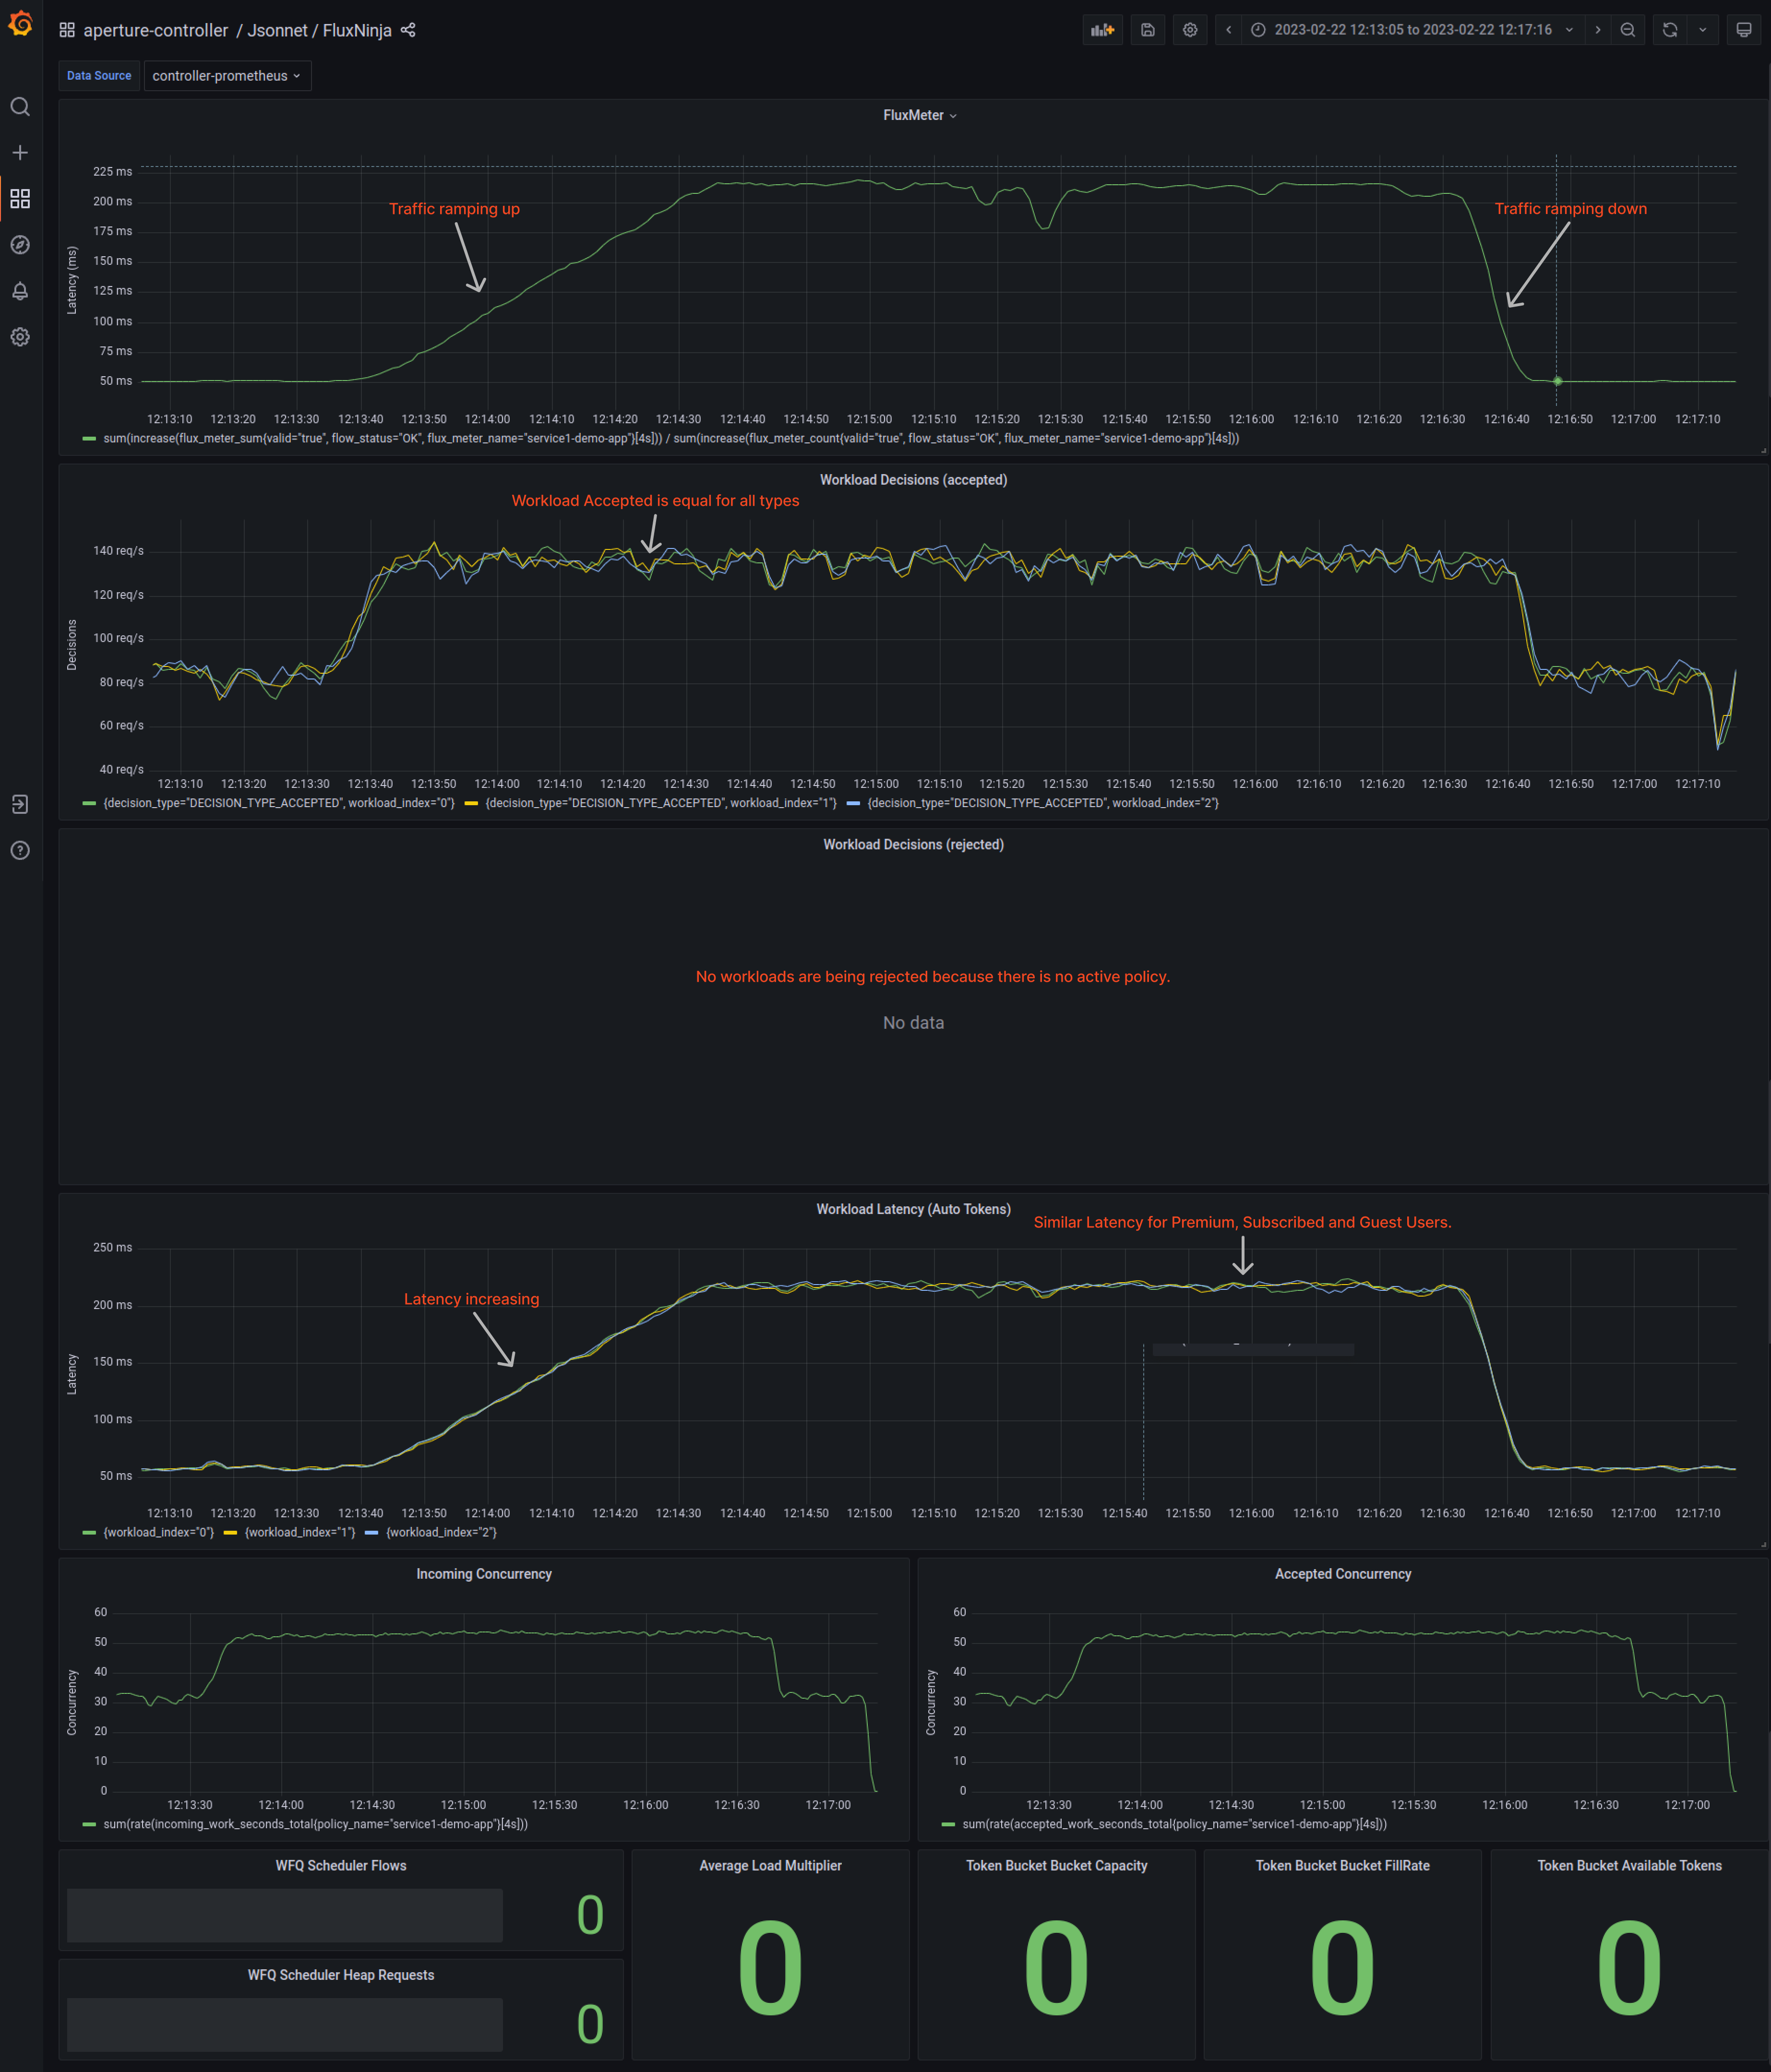Zoom out the time range

click(x=1628, y=30)
